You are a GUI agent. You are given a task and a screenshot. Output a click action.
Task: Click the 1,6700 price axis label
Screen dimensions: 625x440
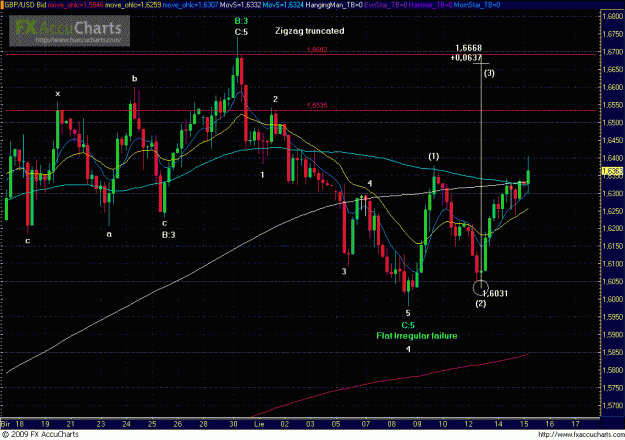point(613,52)
